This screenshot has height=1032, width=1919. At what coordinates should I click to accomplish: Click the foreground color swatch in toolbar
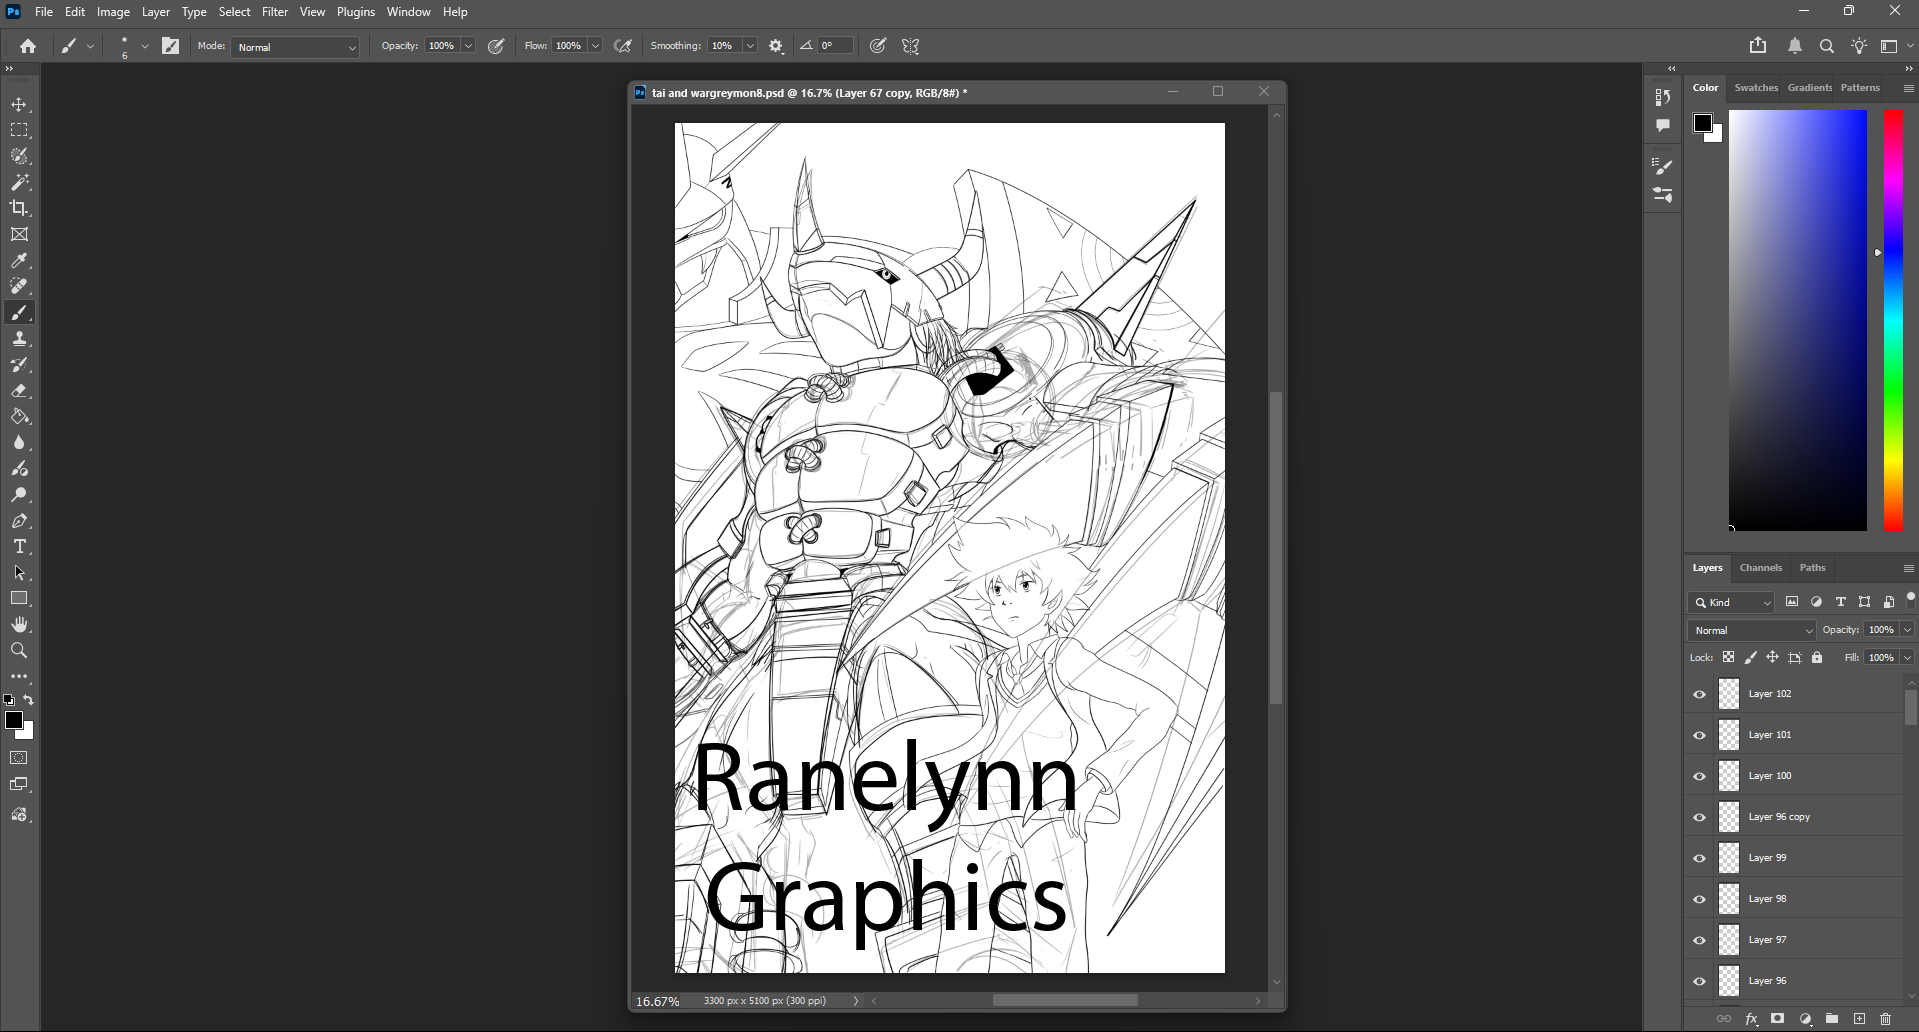14,720
